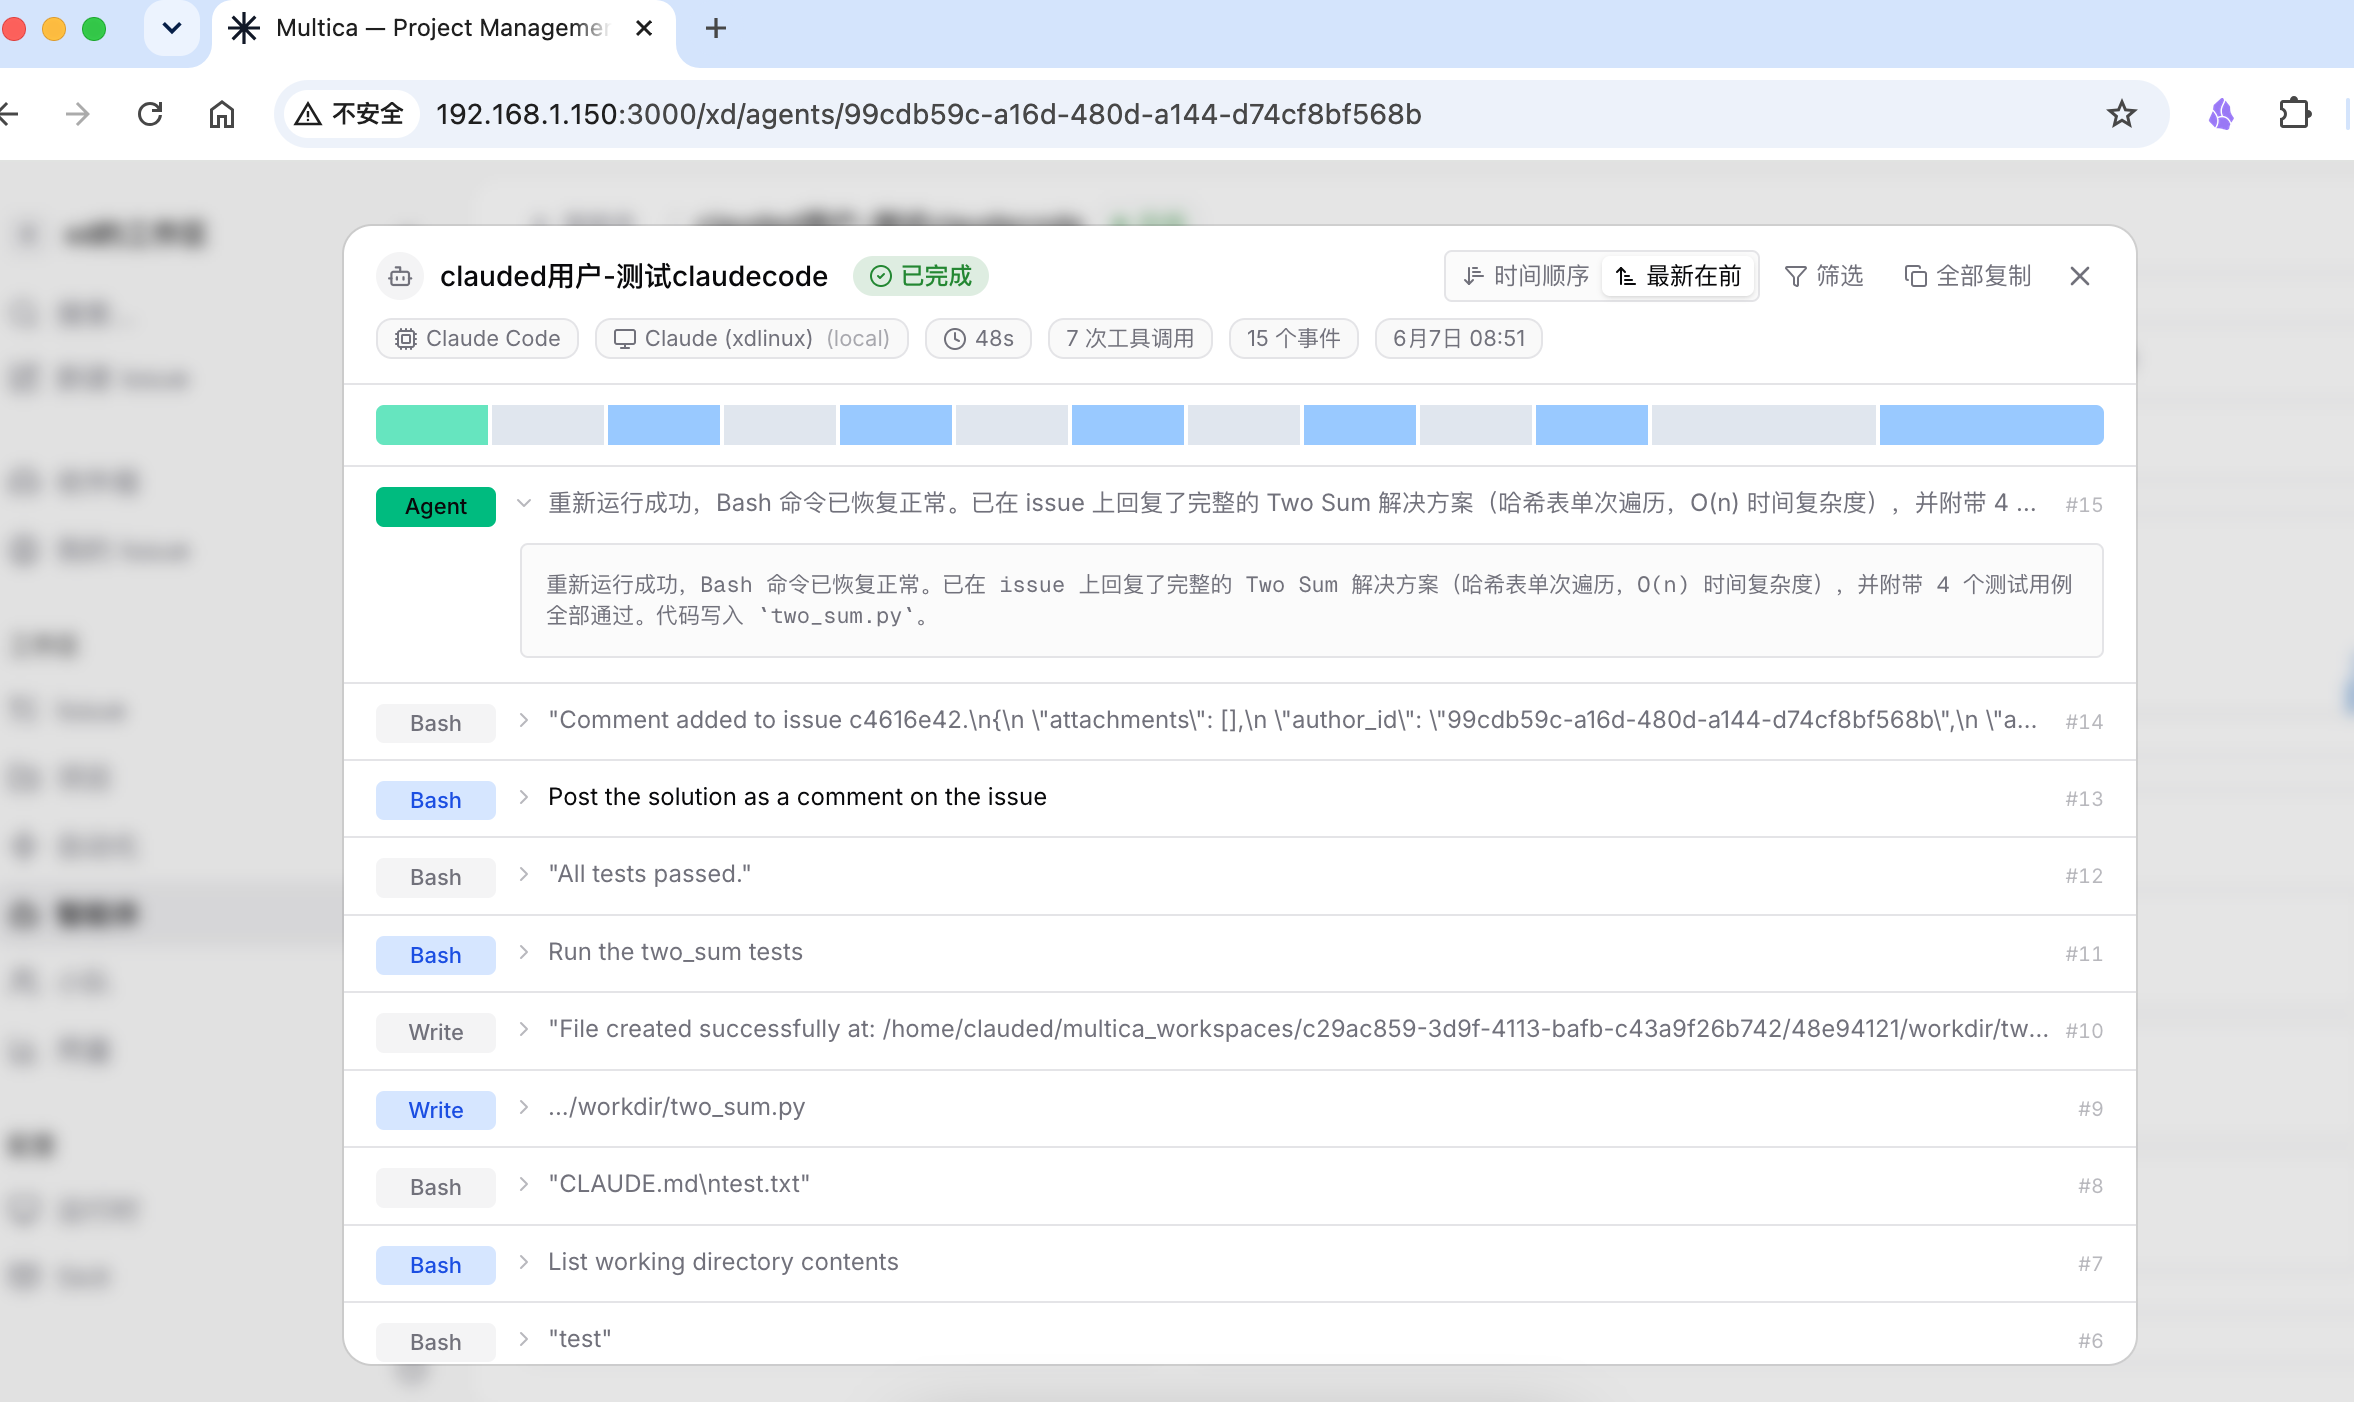This screenshot has height=1402, width=2354.
Task: Open the 筛选 filter button
Action: coord(1824,276)
